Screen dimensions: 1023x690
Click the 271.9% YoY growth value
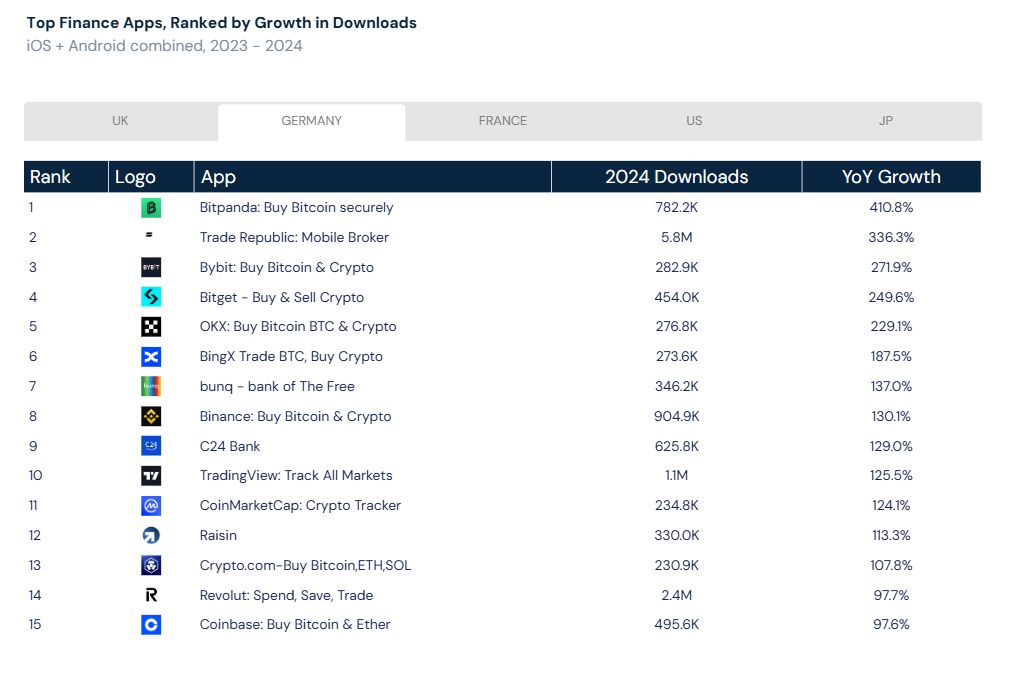click(891, 267)
